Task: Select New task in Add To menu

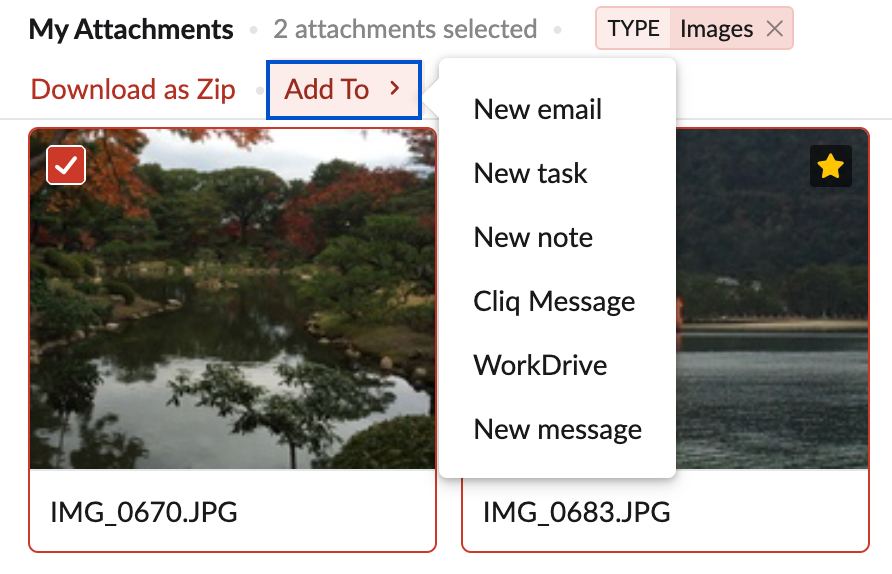Action: (x=530, y=173)
